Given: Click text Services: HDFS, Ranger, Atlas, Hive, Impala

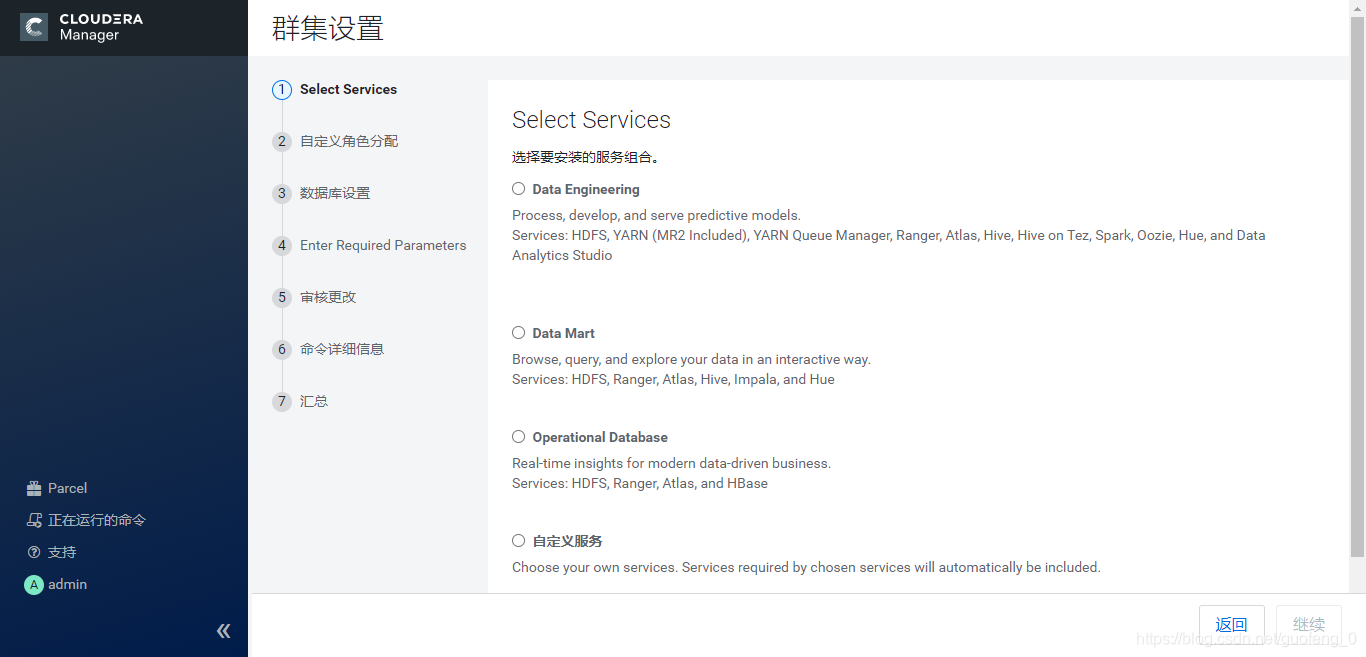Looking at the screenshot, I should tap(673, 379).
